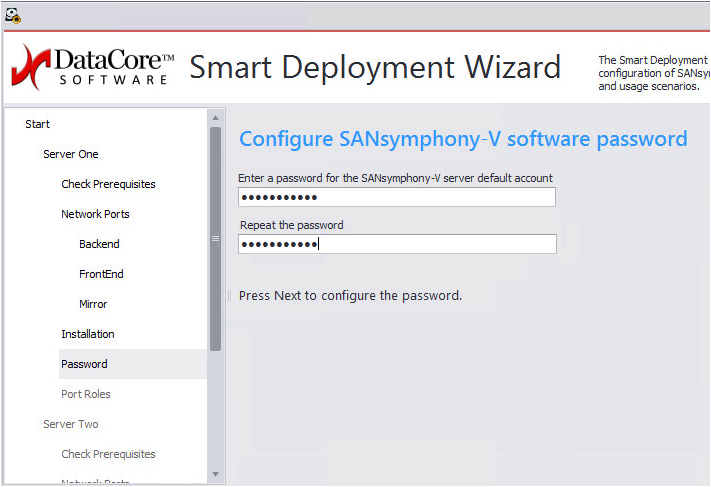Click the Smart Deployment Wizard title

375,67
